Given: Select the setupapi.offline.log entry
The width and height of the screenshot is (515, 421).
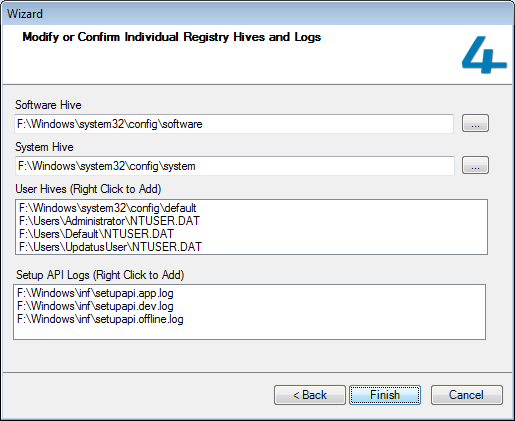Looking at the screenshot, I should 100,319.
